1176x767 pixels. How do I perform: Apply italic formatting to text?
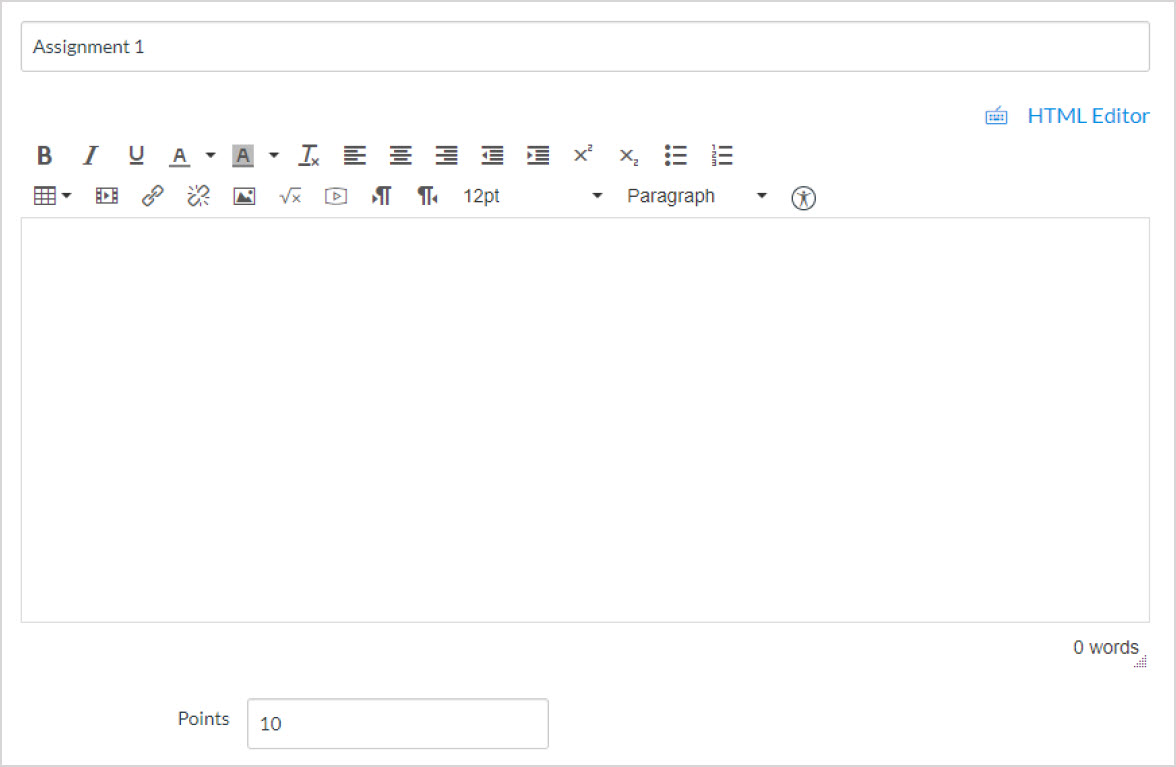(x=90, y=156)
